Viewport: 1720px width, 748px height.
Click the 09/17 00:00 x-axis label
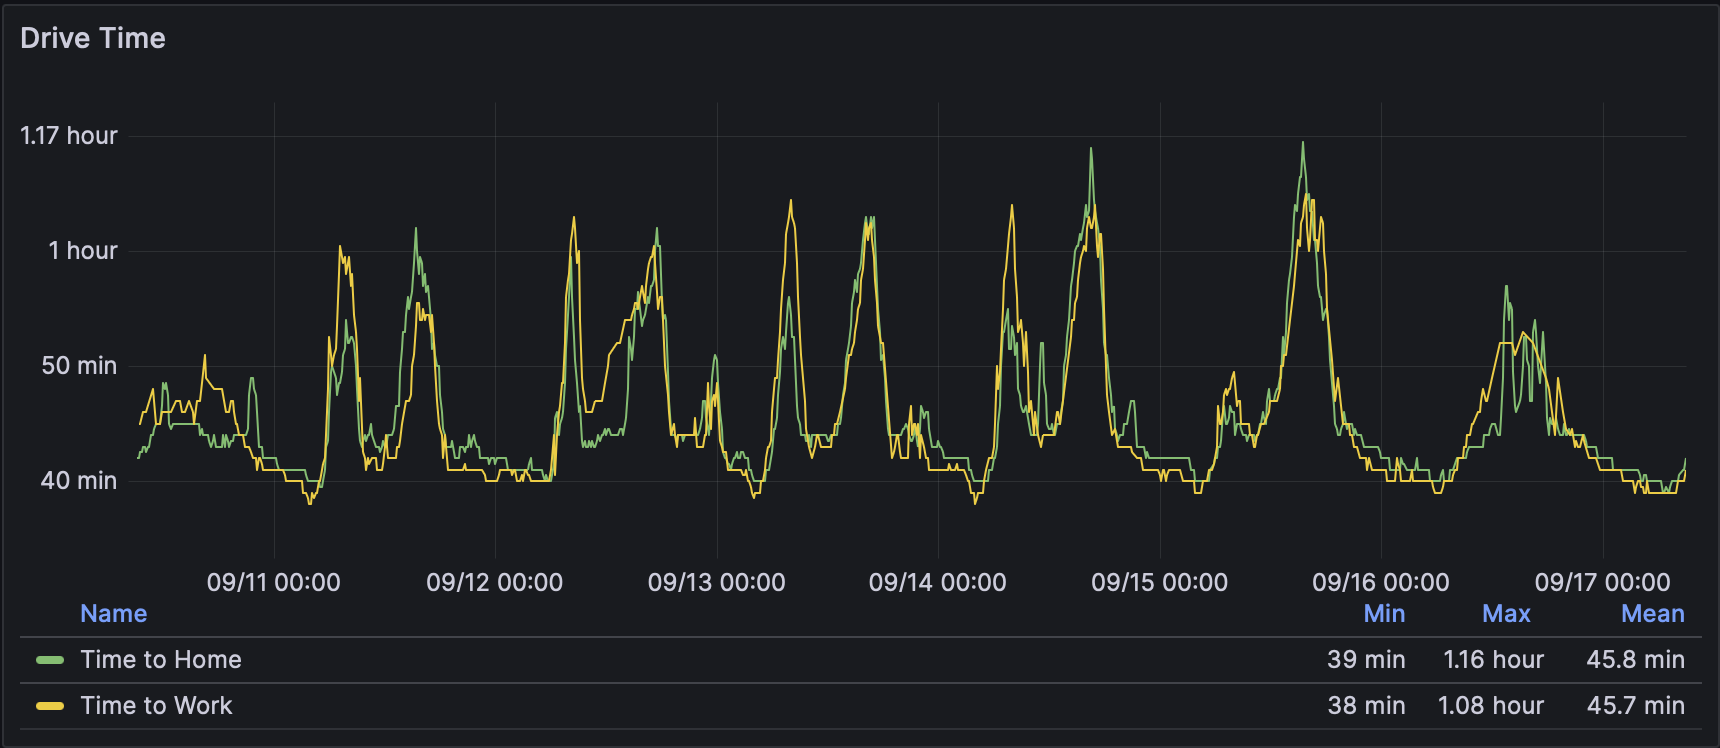[1603, 583]
